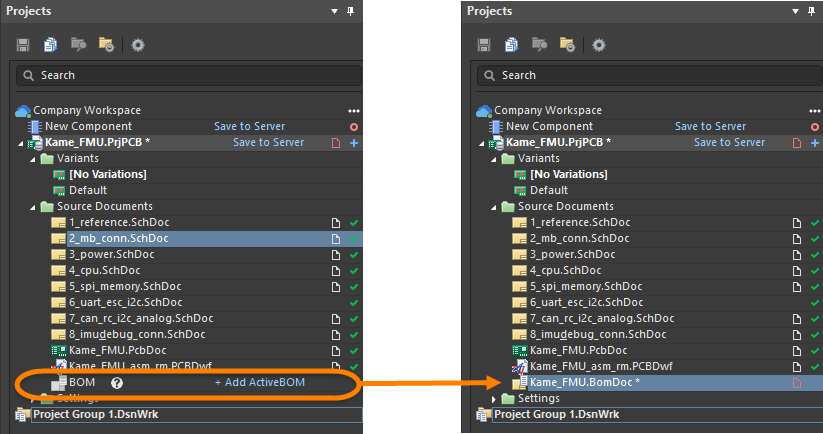Click the red circle status icon for New Component in left panel
Viewport: 823px width, 434px height.
click(x=353, y=127)
